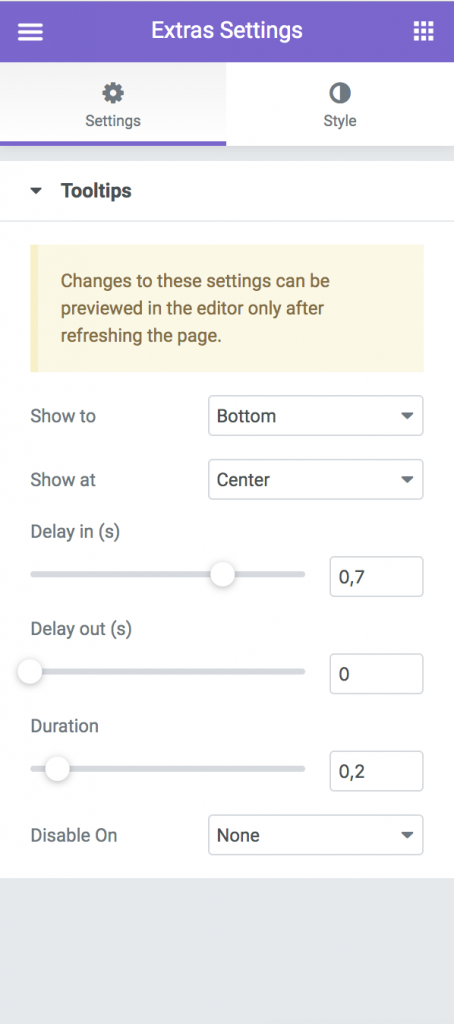This screenshot has width=454, height=1024.
Task: Click the Delay in slider track end
Action: [300, 575]
